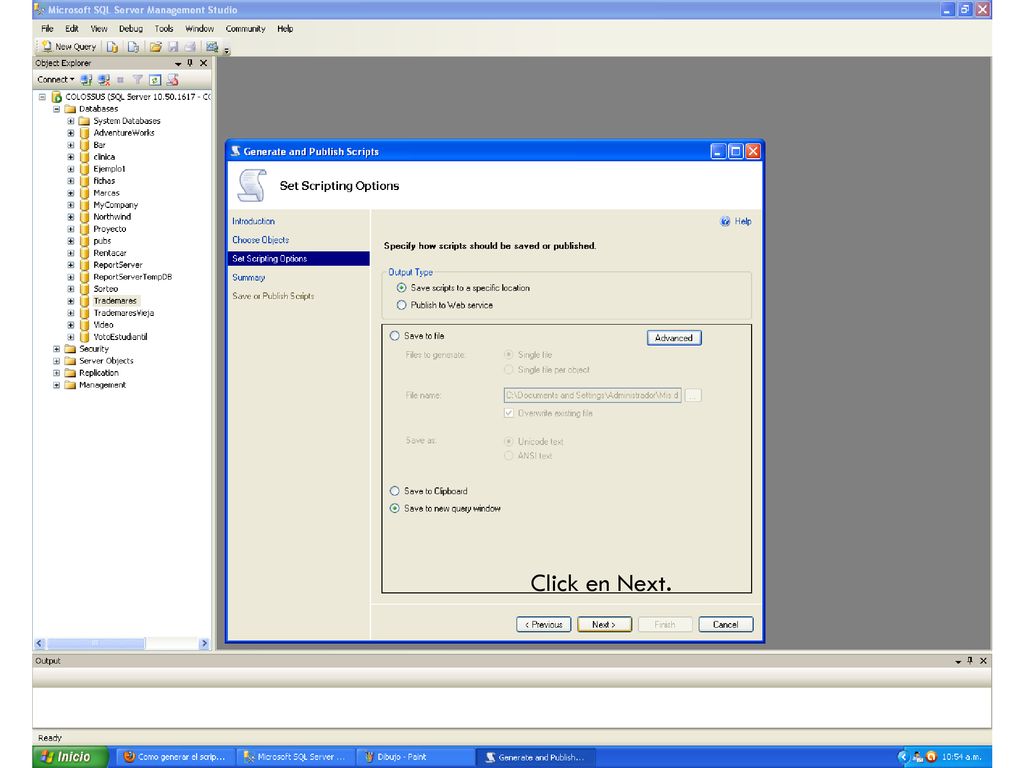1024x768 pixels.
Task: Click the Management folder icon
Action: click(71, 385)
